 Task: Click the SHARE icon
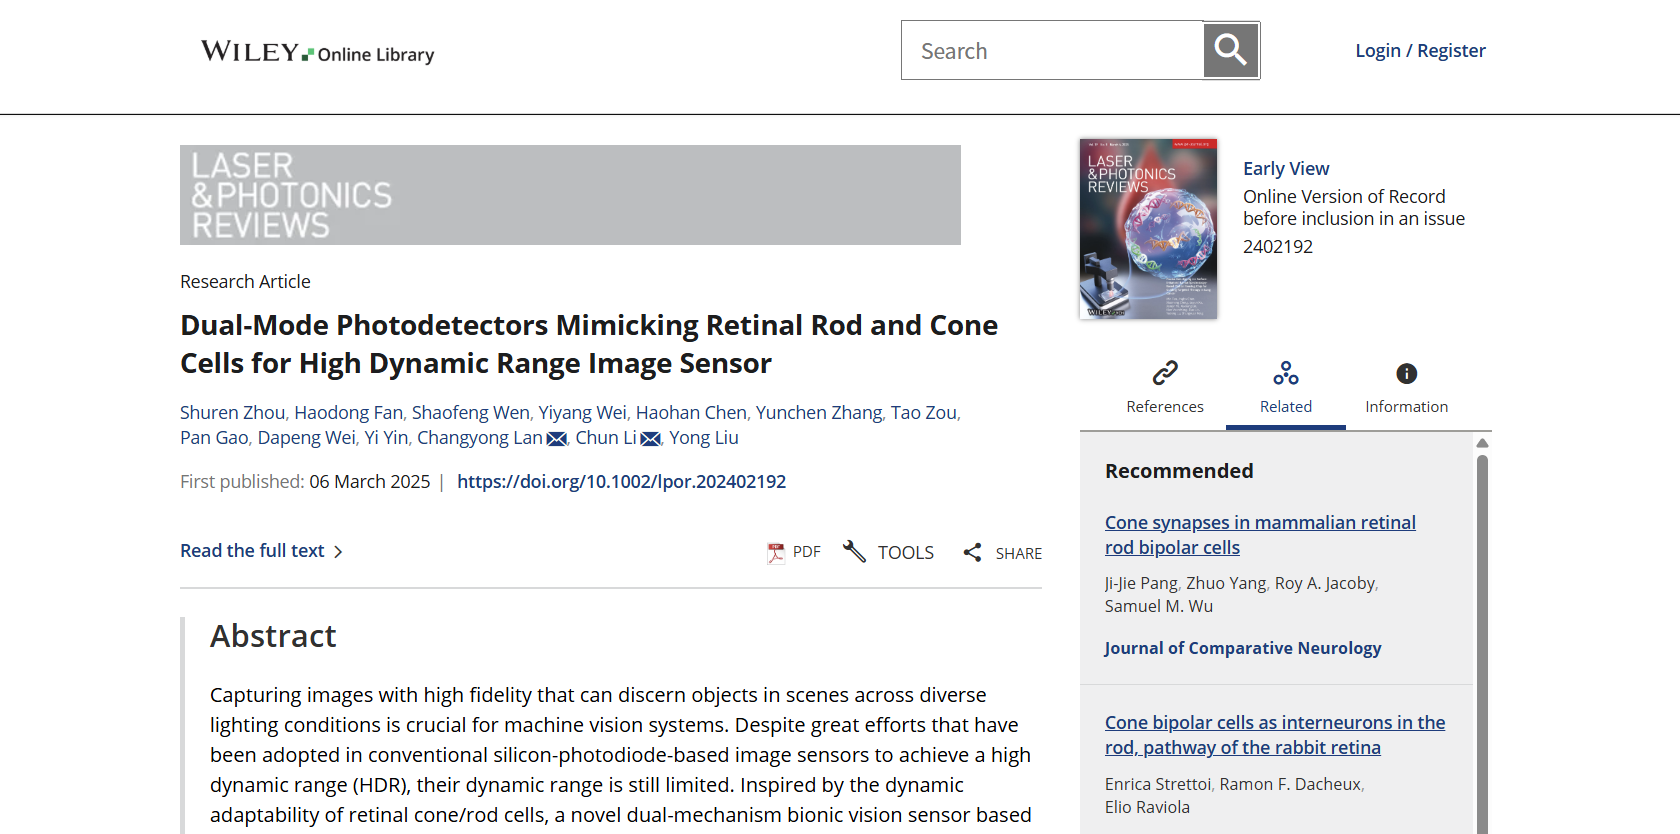(972, 552)
